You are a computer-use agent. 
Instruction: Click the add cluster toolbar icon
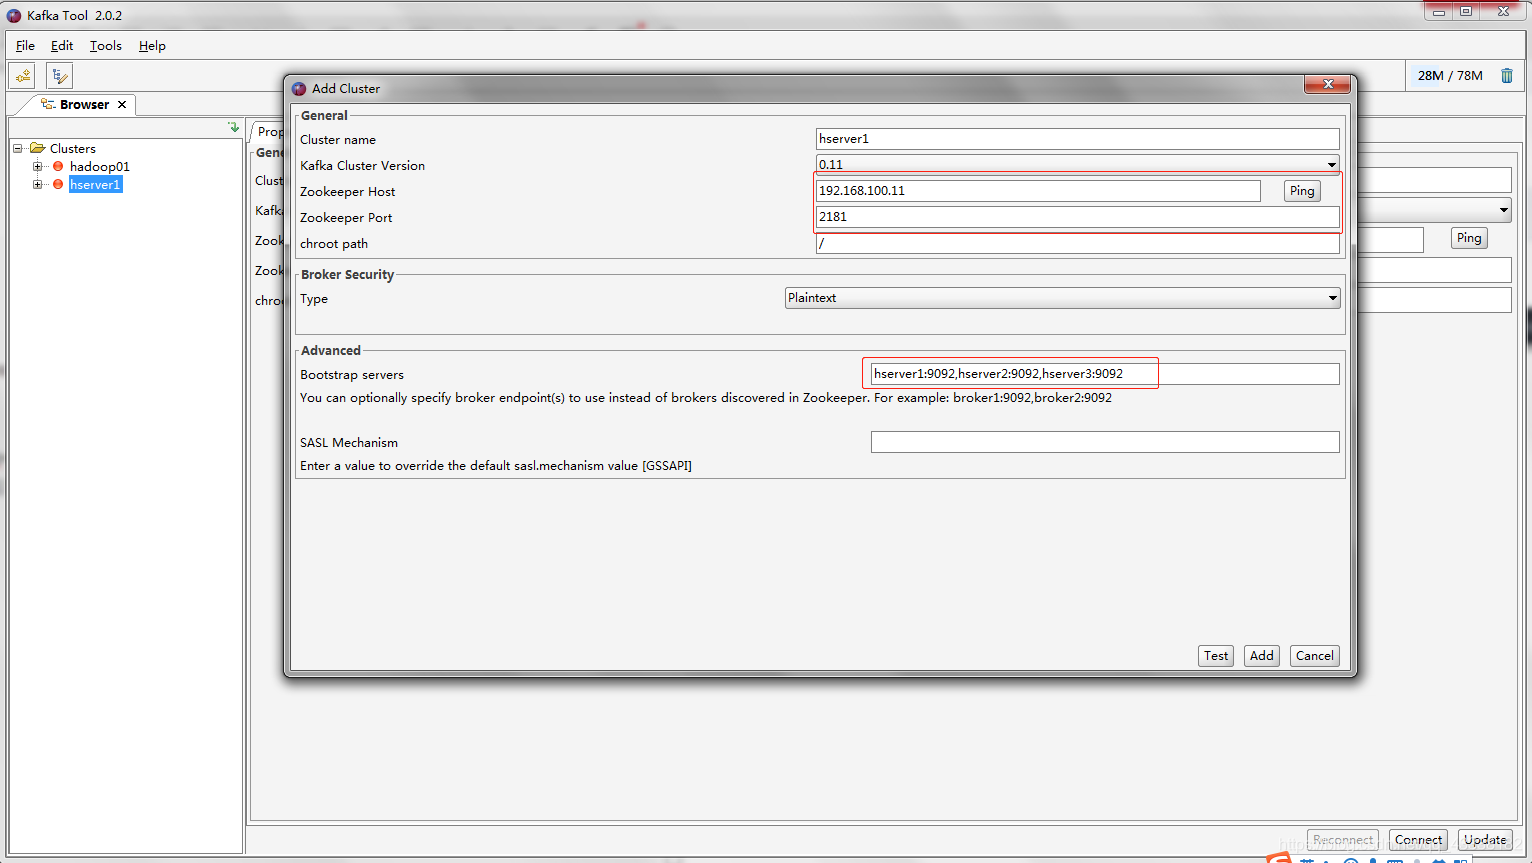pyautogui.click(x=23, y=76)
